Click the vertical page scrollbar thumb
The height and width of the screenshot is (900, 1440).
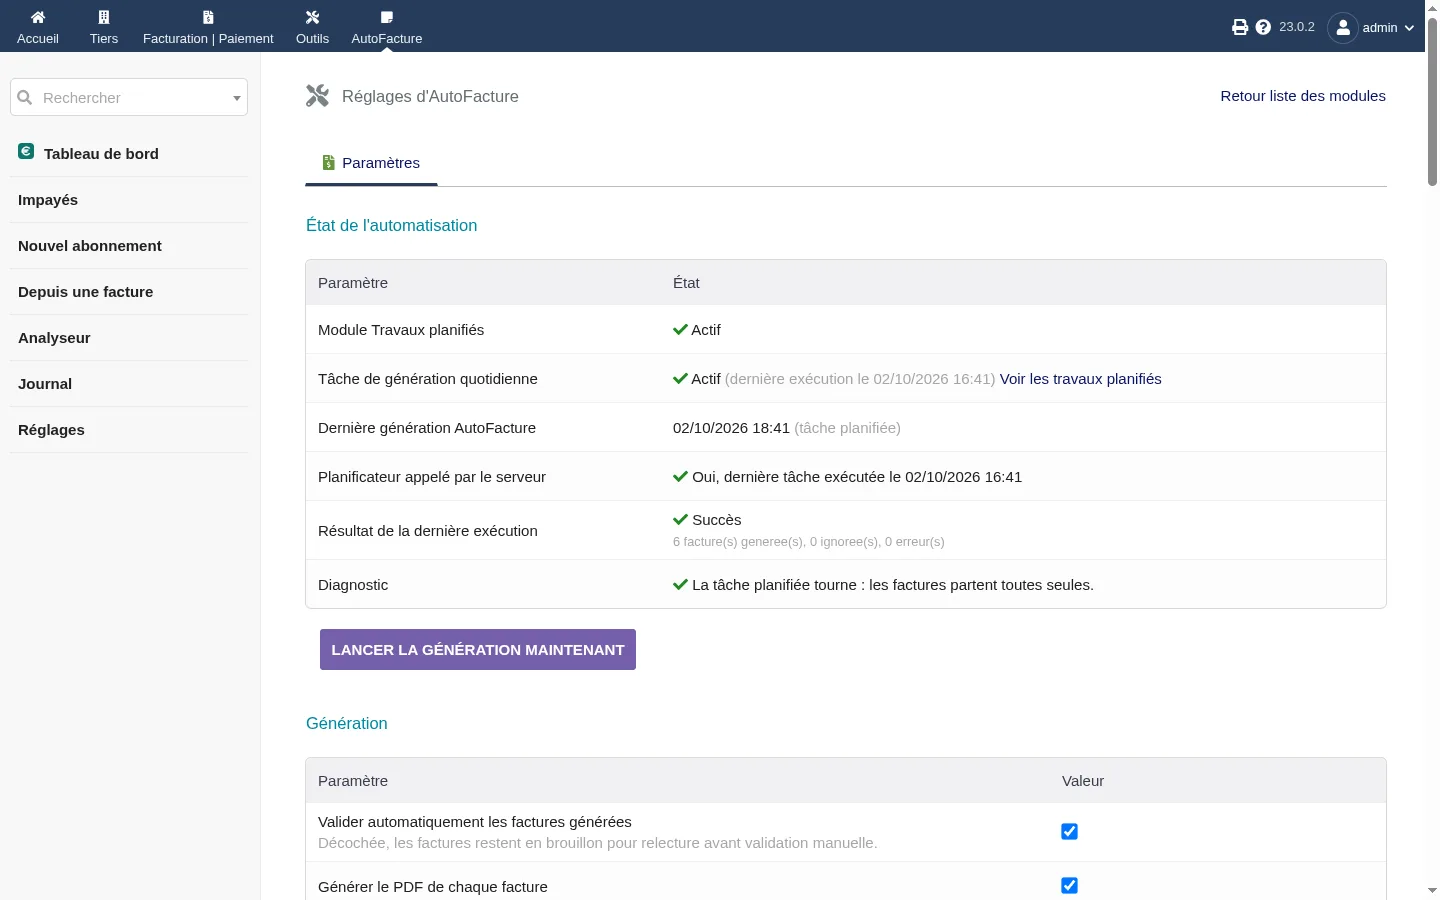click(x=1432, y=100)
